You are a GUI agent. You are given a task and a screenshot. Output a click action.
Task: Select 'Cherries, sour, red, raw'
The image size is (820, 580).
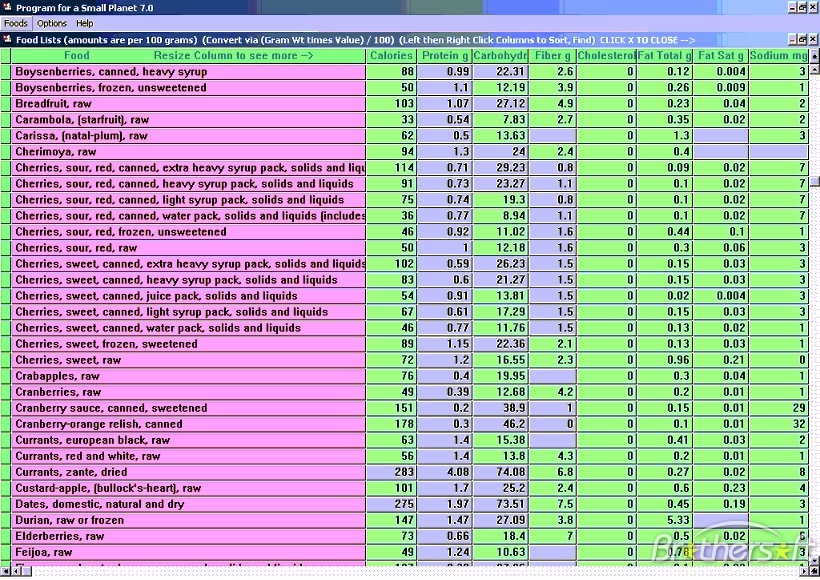click(188, 248)
